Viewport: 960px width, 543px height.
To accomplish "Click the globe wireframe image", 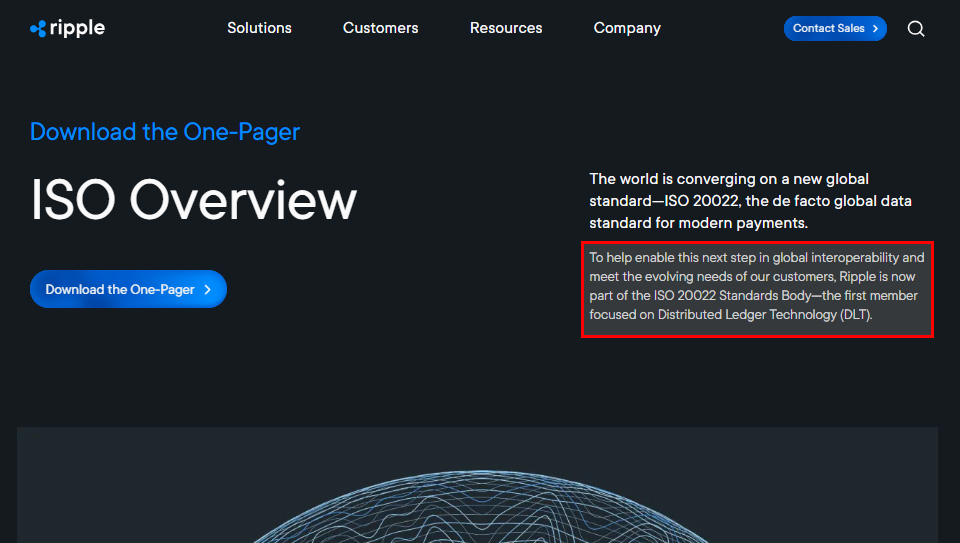I will (478, 485).
